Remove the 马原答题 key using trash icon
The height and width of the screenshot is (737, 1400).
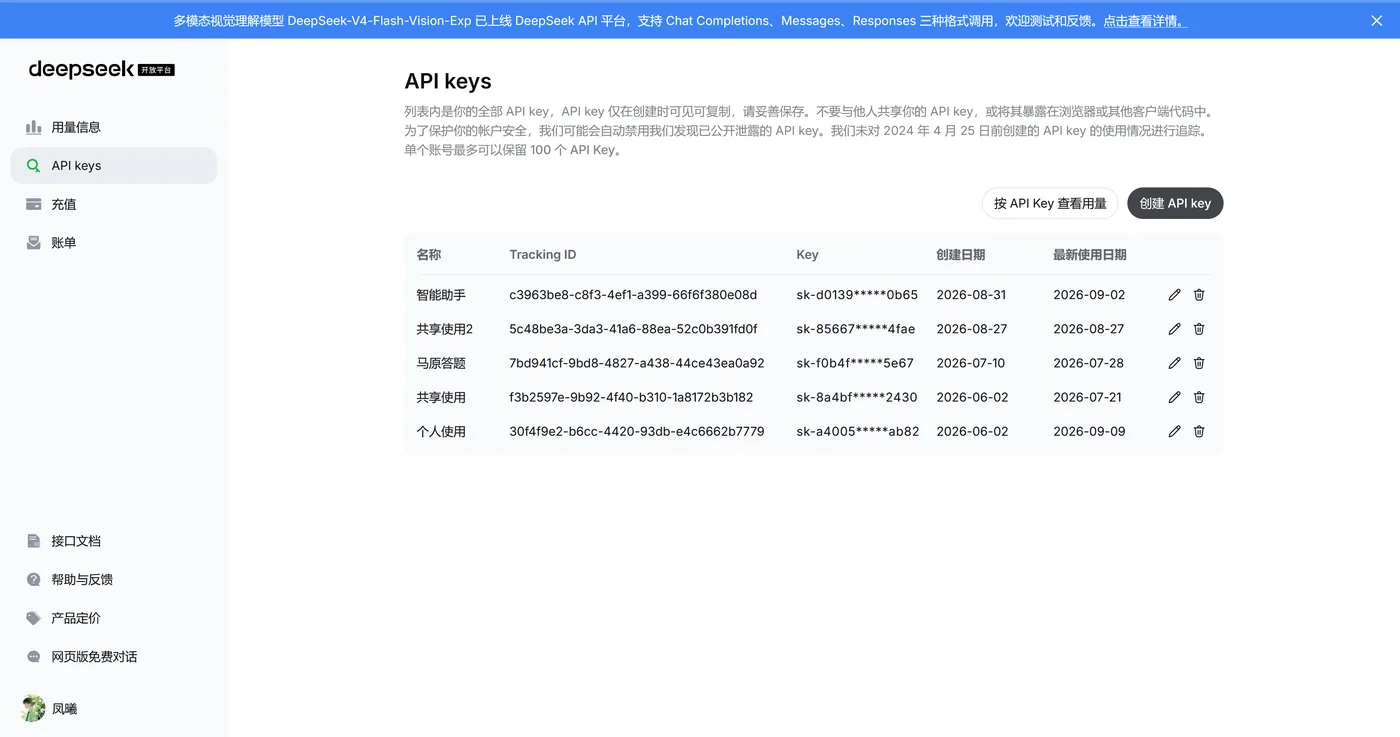pyautogui.click(x=1199, y=363)
